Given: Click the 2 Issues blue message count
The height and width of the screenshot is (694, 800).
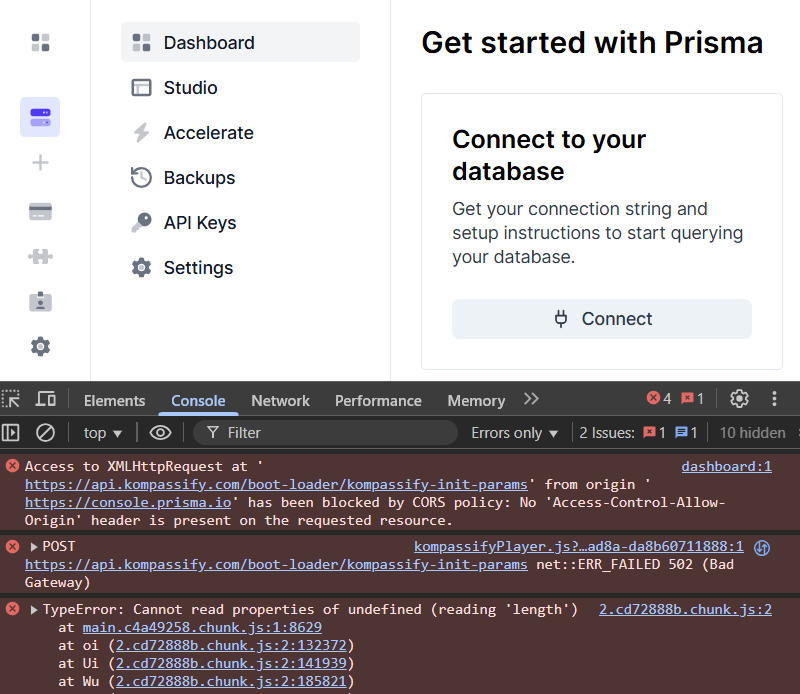Looking at the screenshot, I should (x=686, y=433).
